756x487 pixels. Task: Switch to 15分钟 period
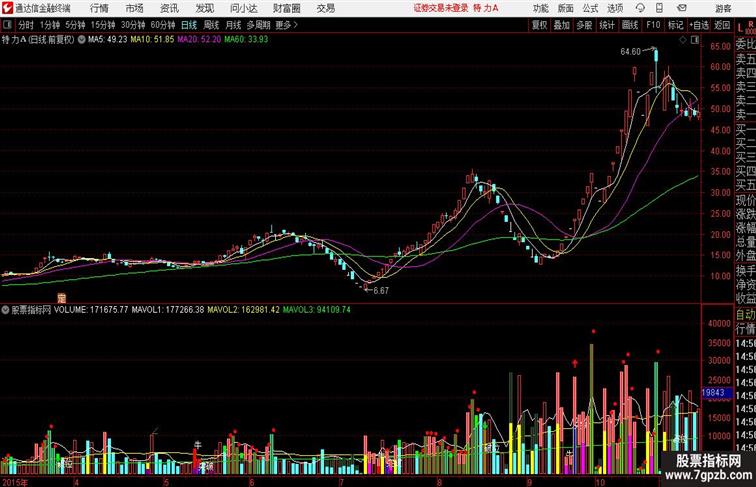(x=103, y=25)
